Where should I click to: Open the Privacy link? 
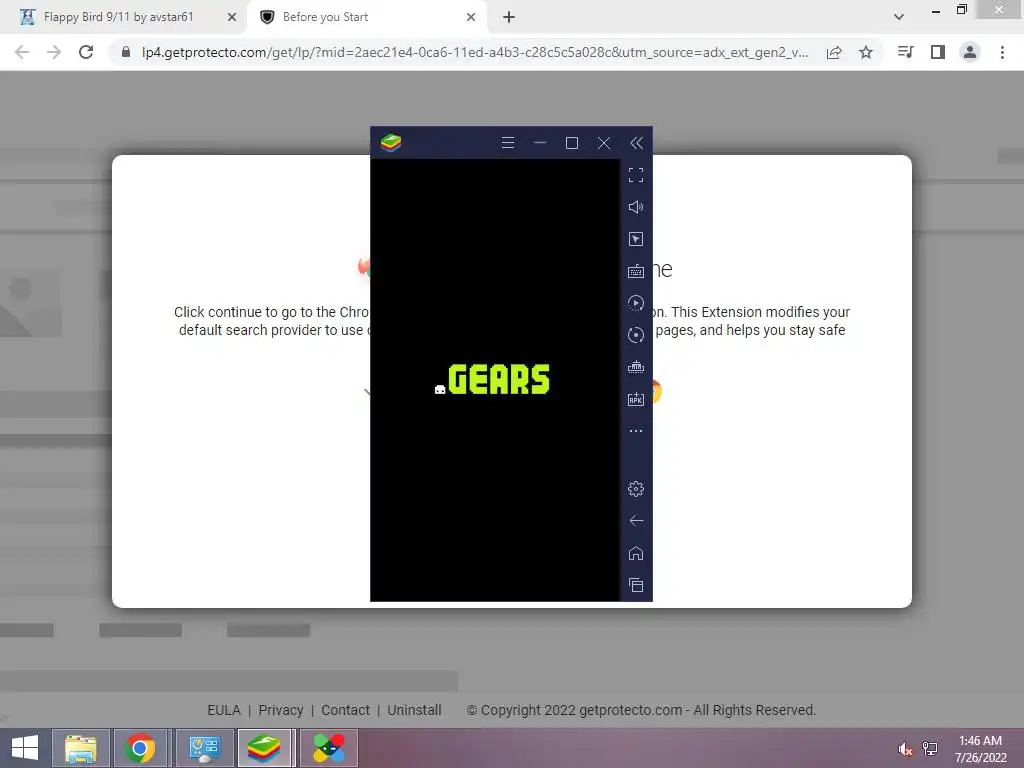pyautogui.click(x=281, y=710)
